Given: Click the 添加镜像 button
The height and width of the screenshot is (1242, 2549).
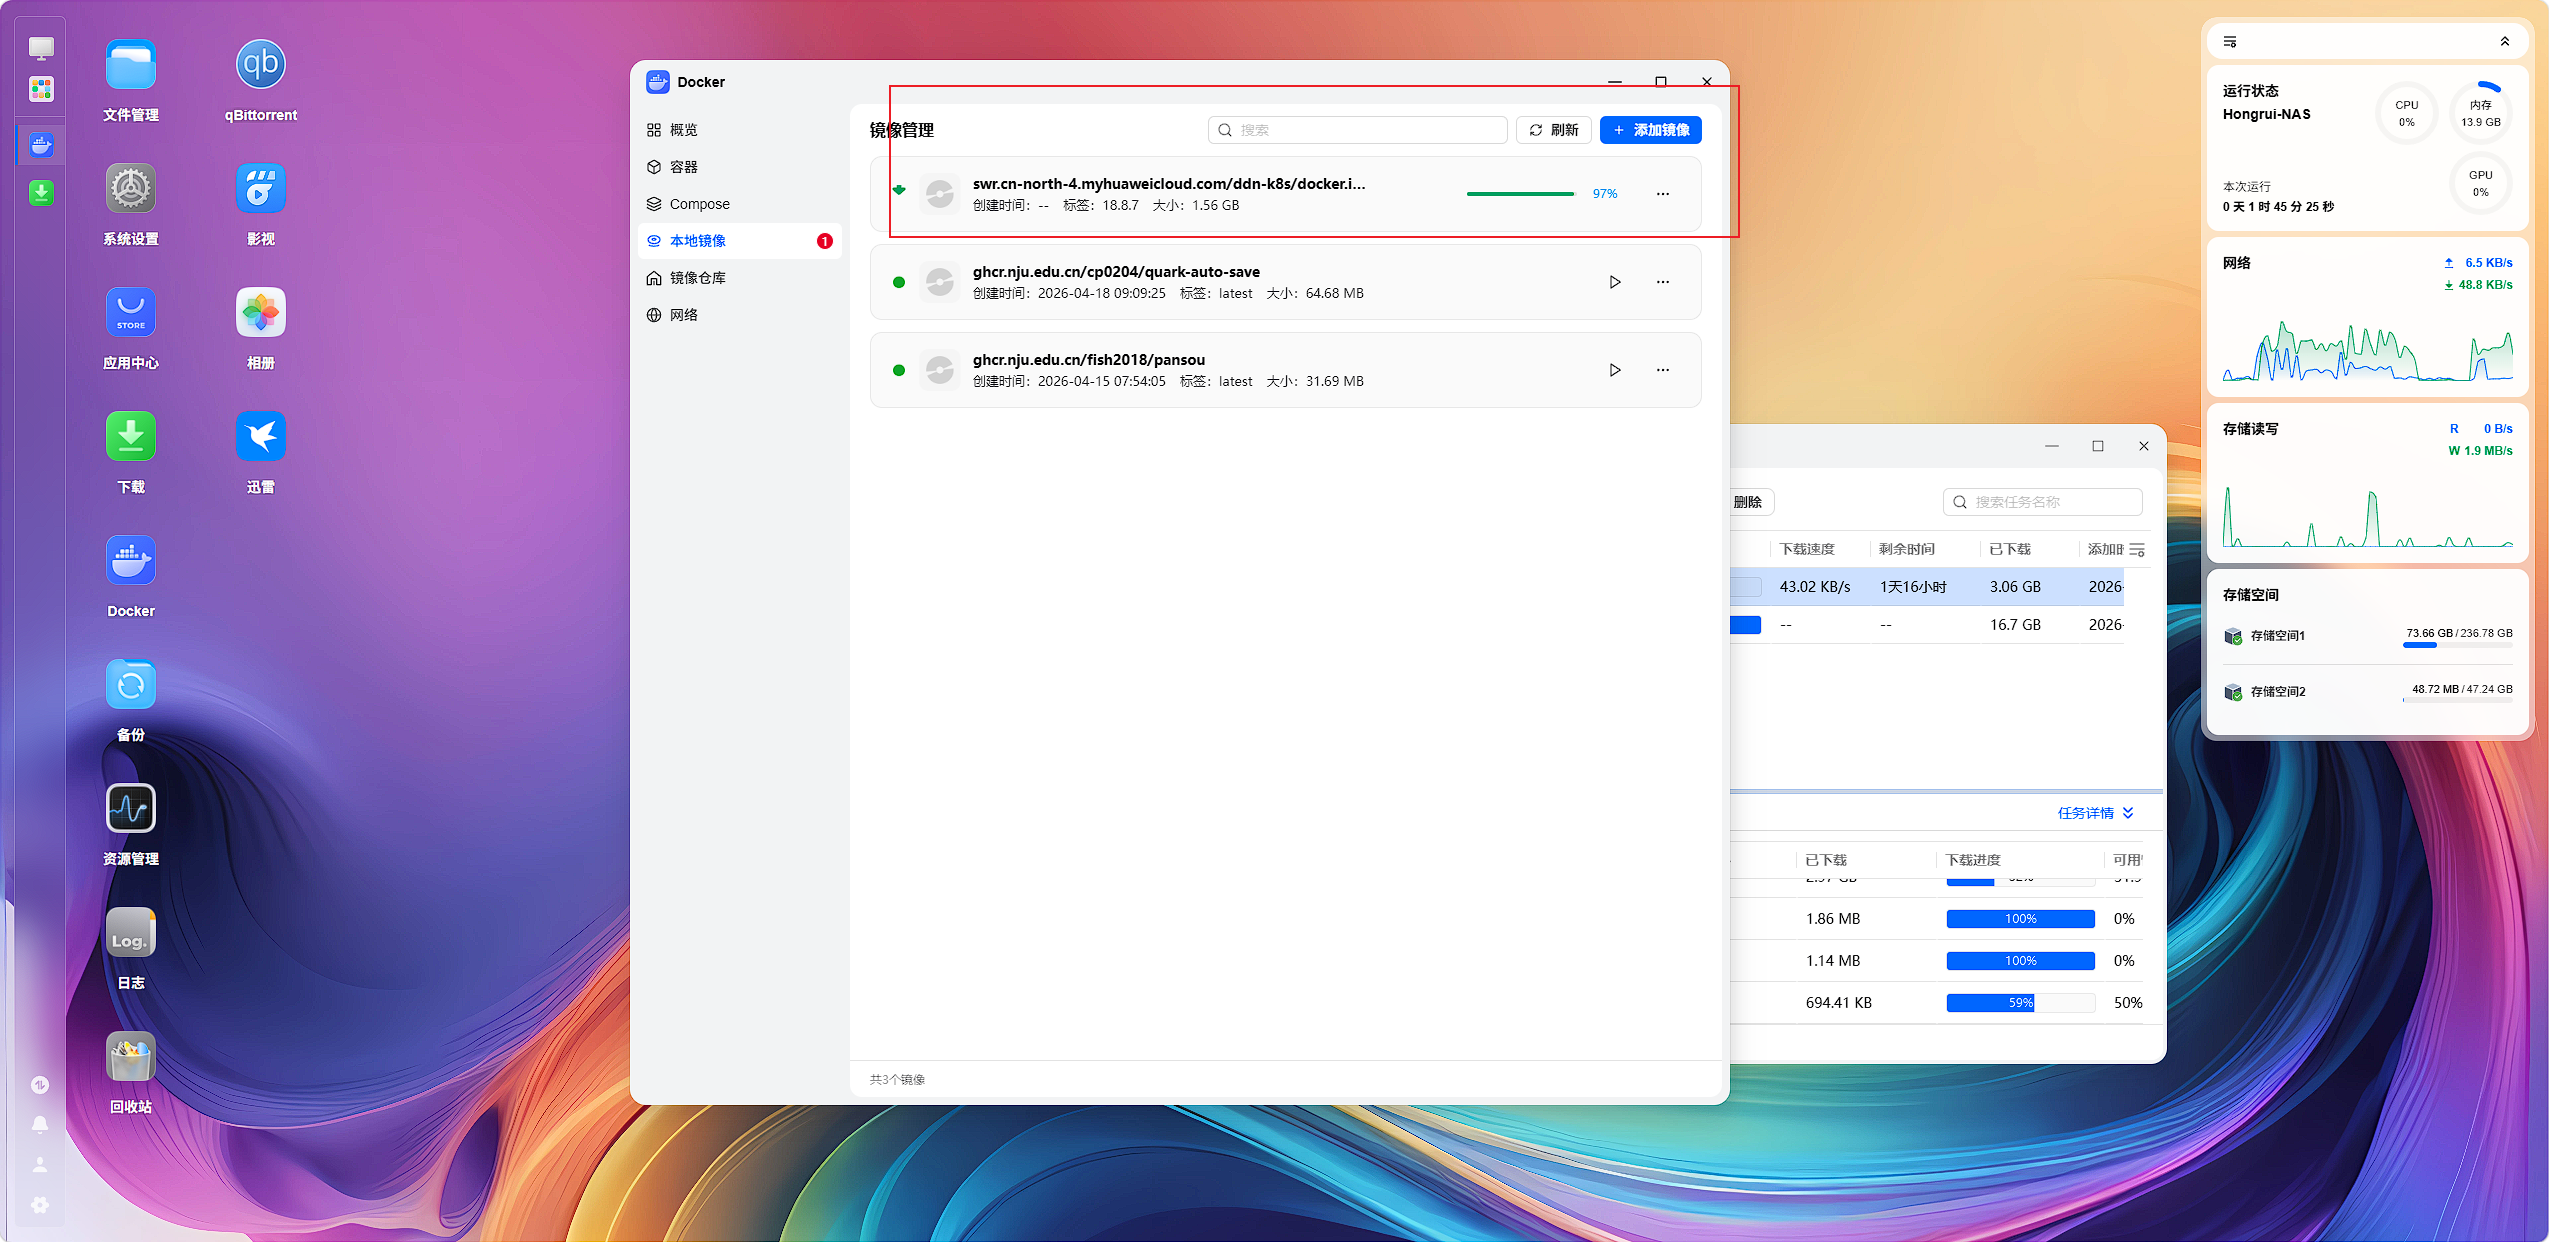Looking at the screenshot, I should coord(1650,130).
